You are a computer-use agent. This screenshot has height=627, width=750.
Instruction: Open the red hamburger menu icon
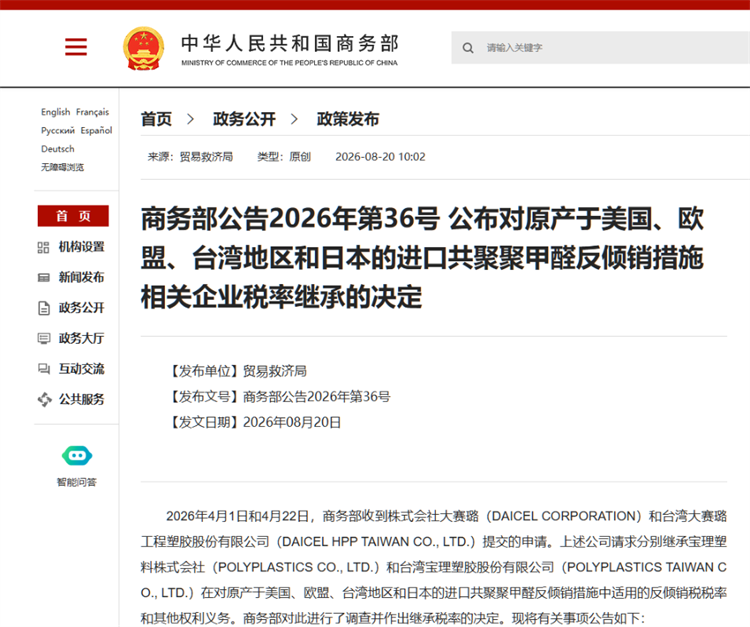tap(76, 47)
